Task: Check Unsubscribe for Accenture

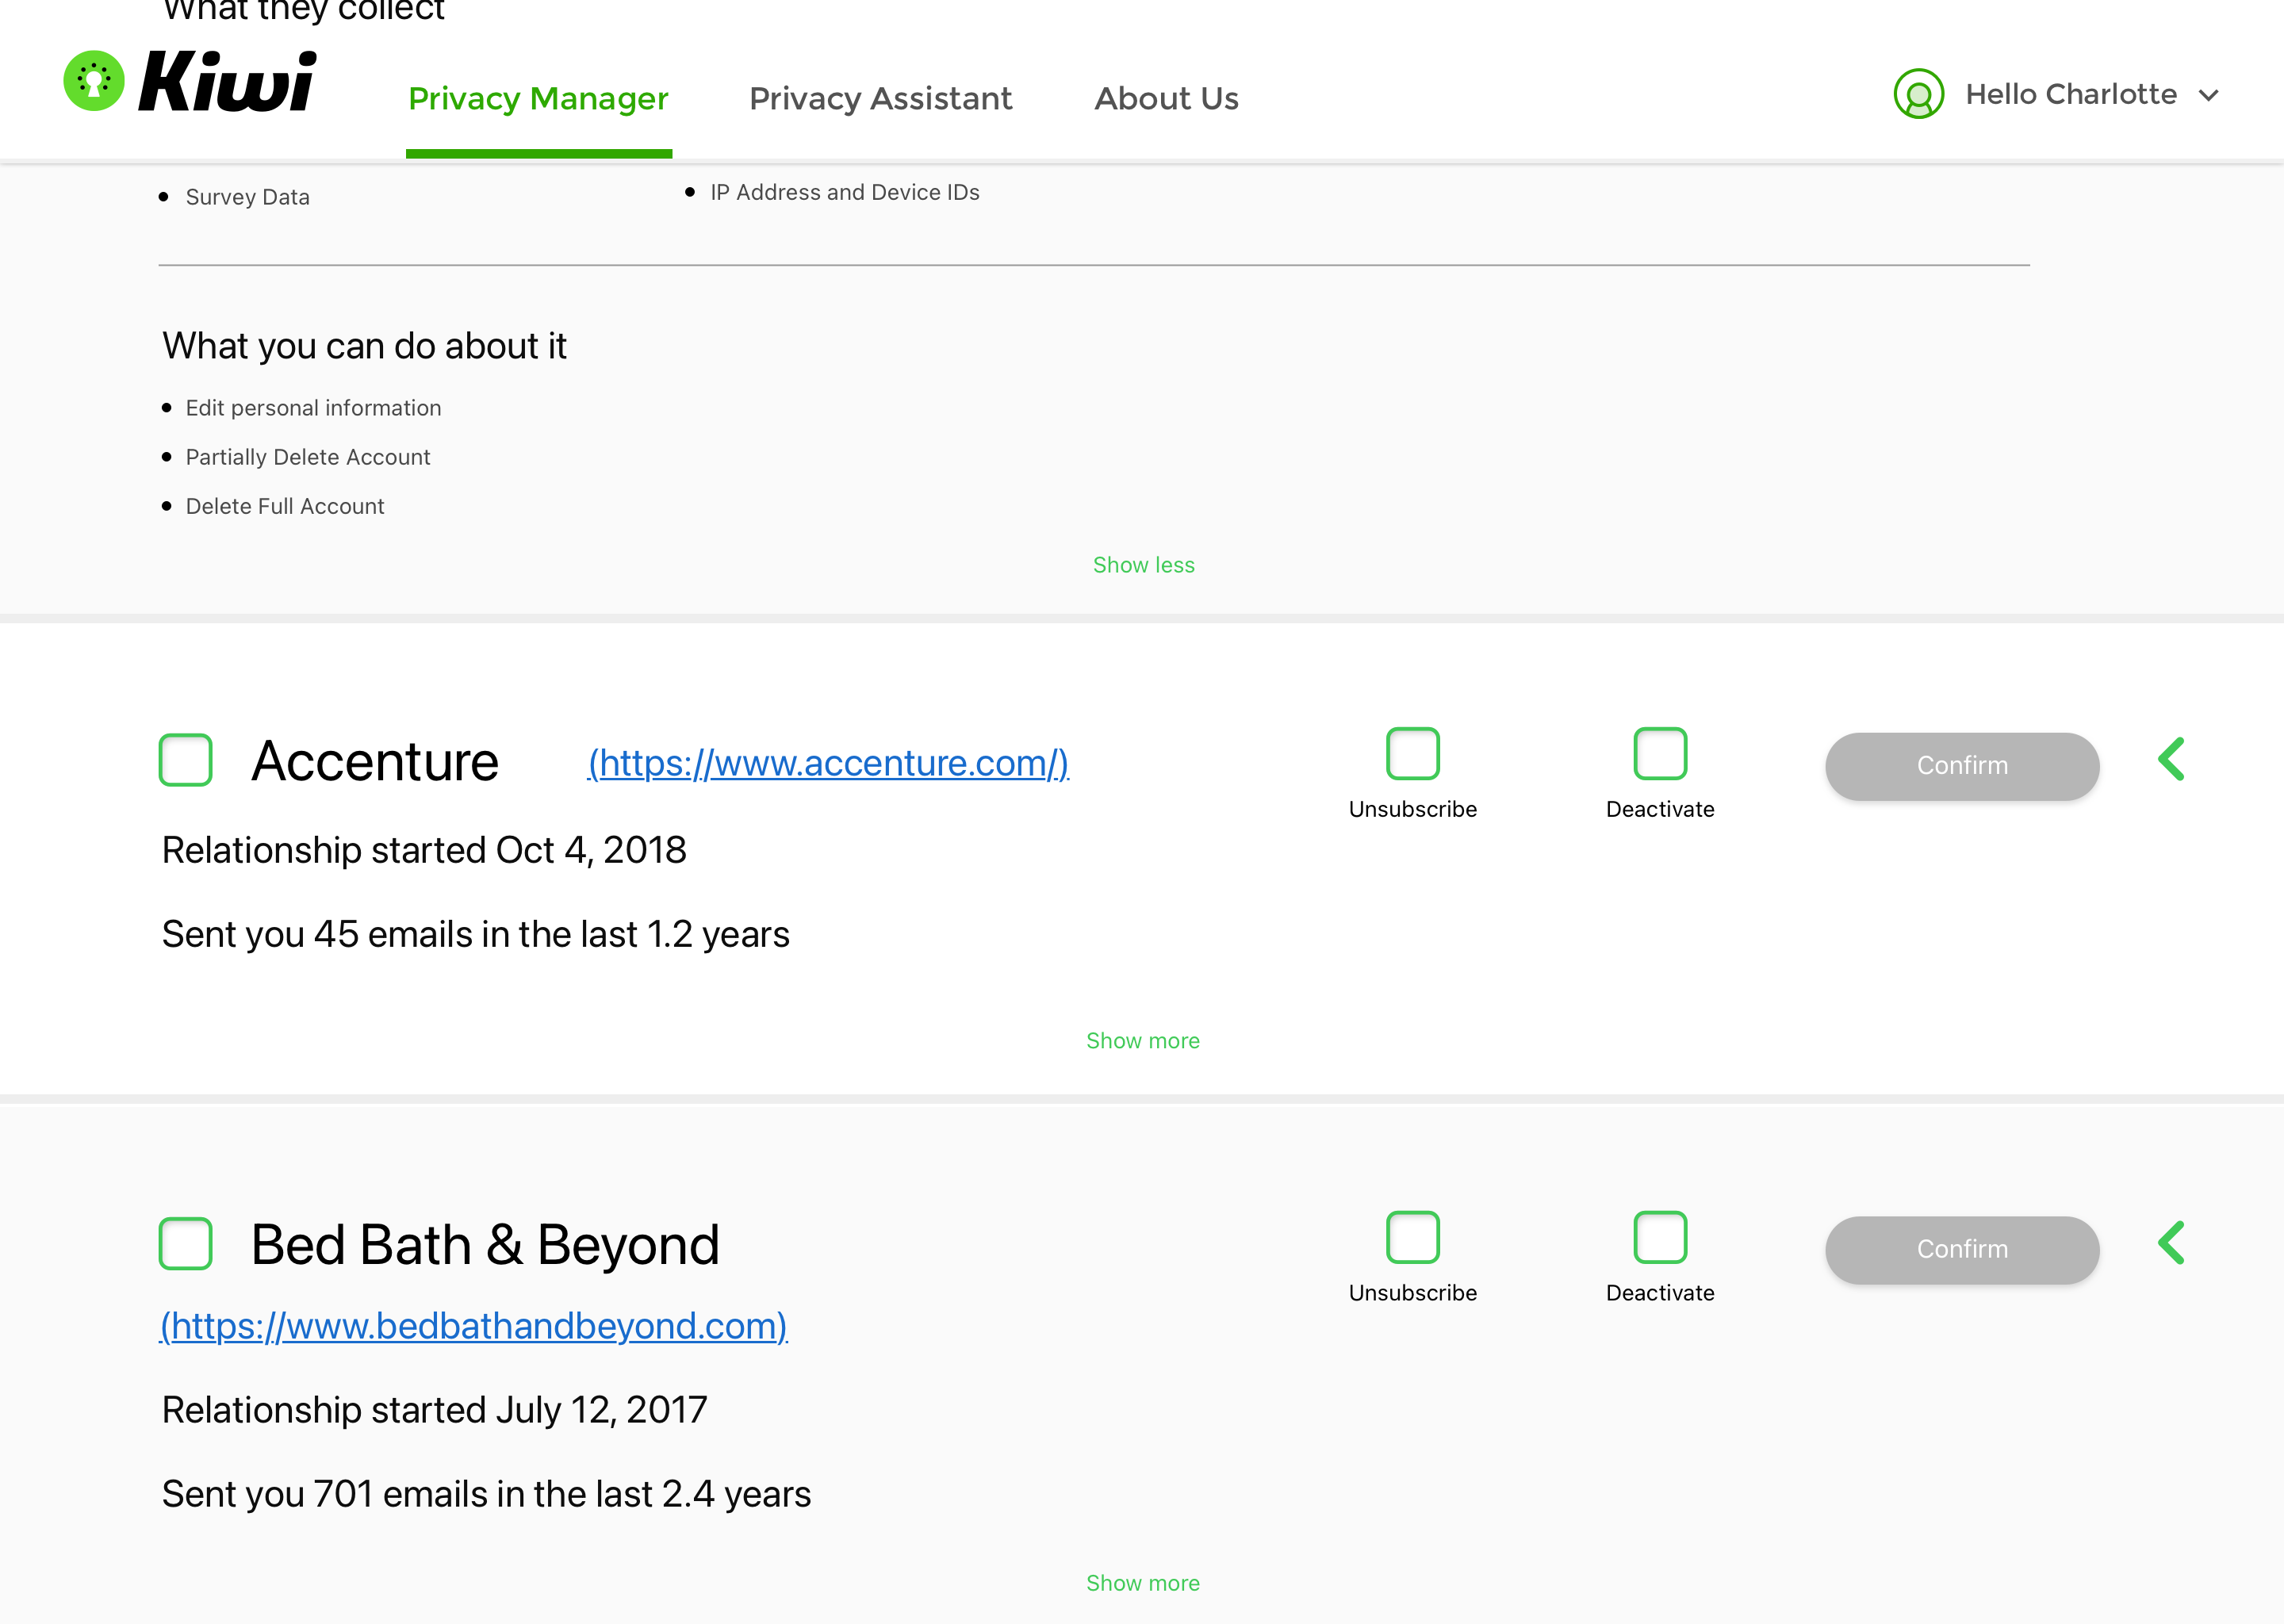Action: (1412, 754)
